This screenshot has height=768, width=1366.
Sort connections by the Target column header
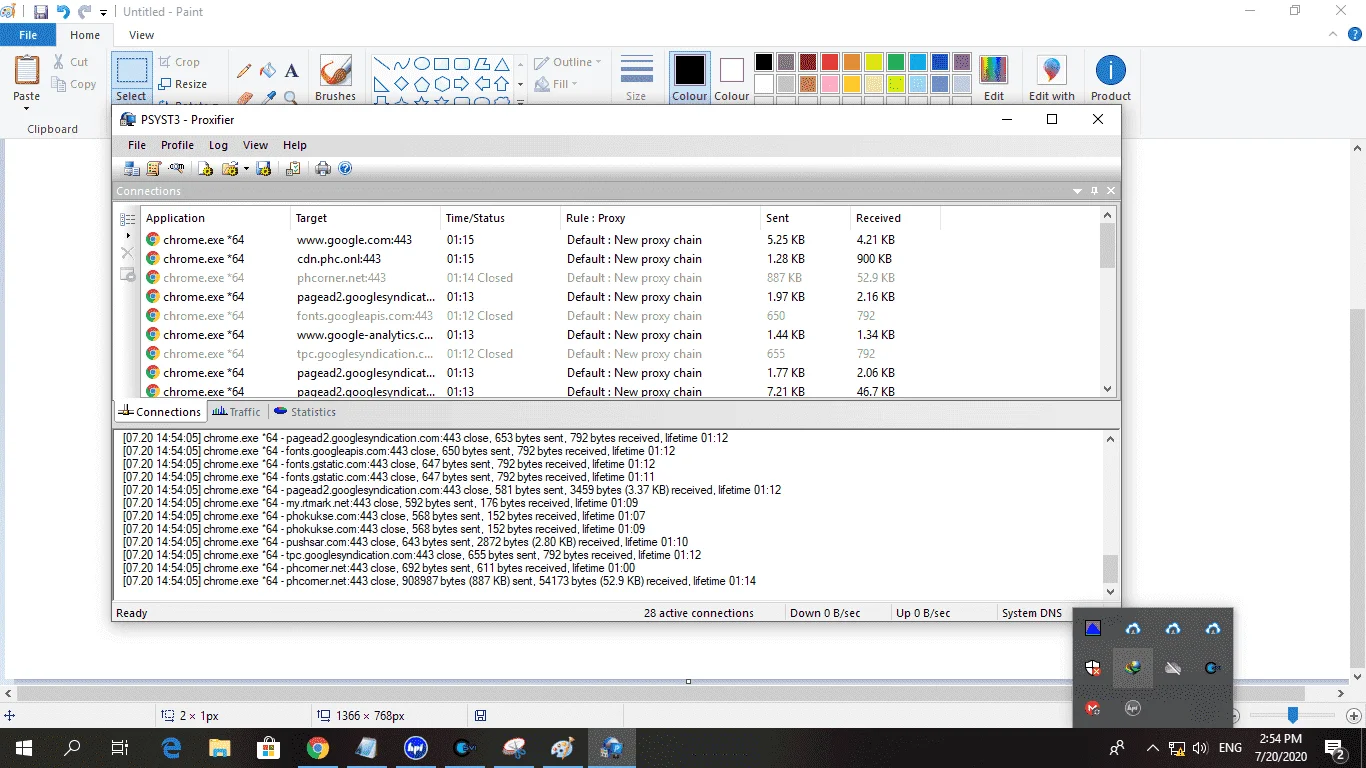pos(365,218)
